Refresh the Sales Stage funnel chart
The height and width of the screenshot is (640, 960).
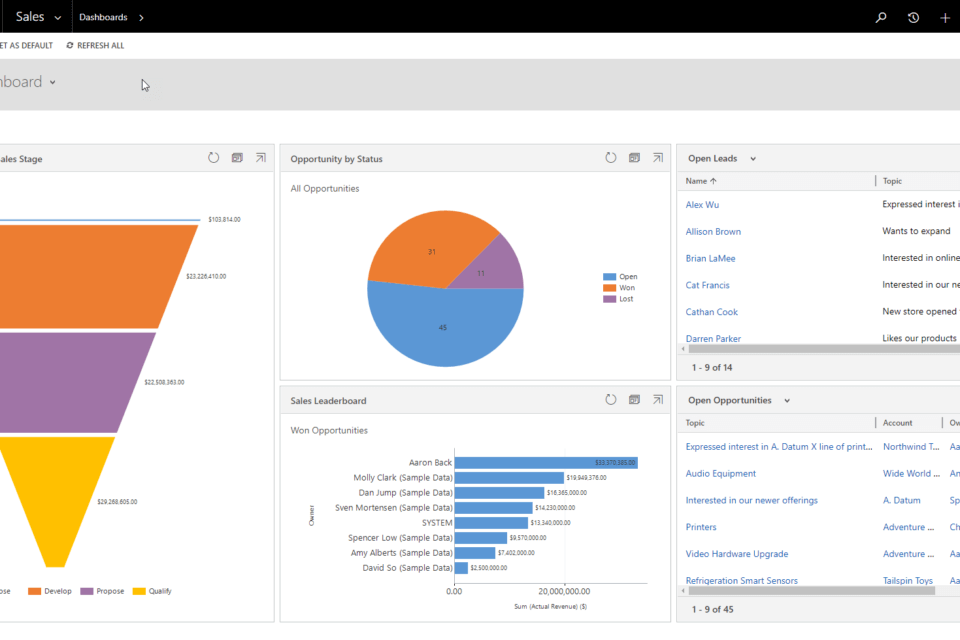tap(213, 158)
